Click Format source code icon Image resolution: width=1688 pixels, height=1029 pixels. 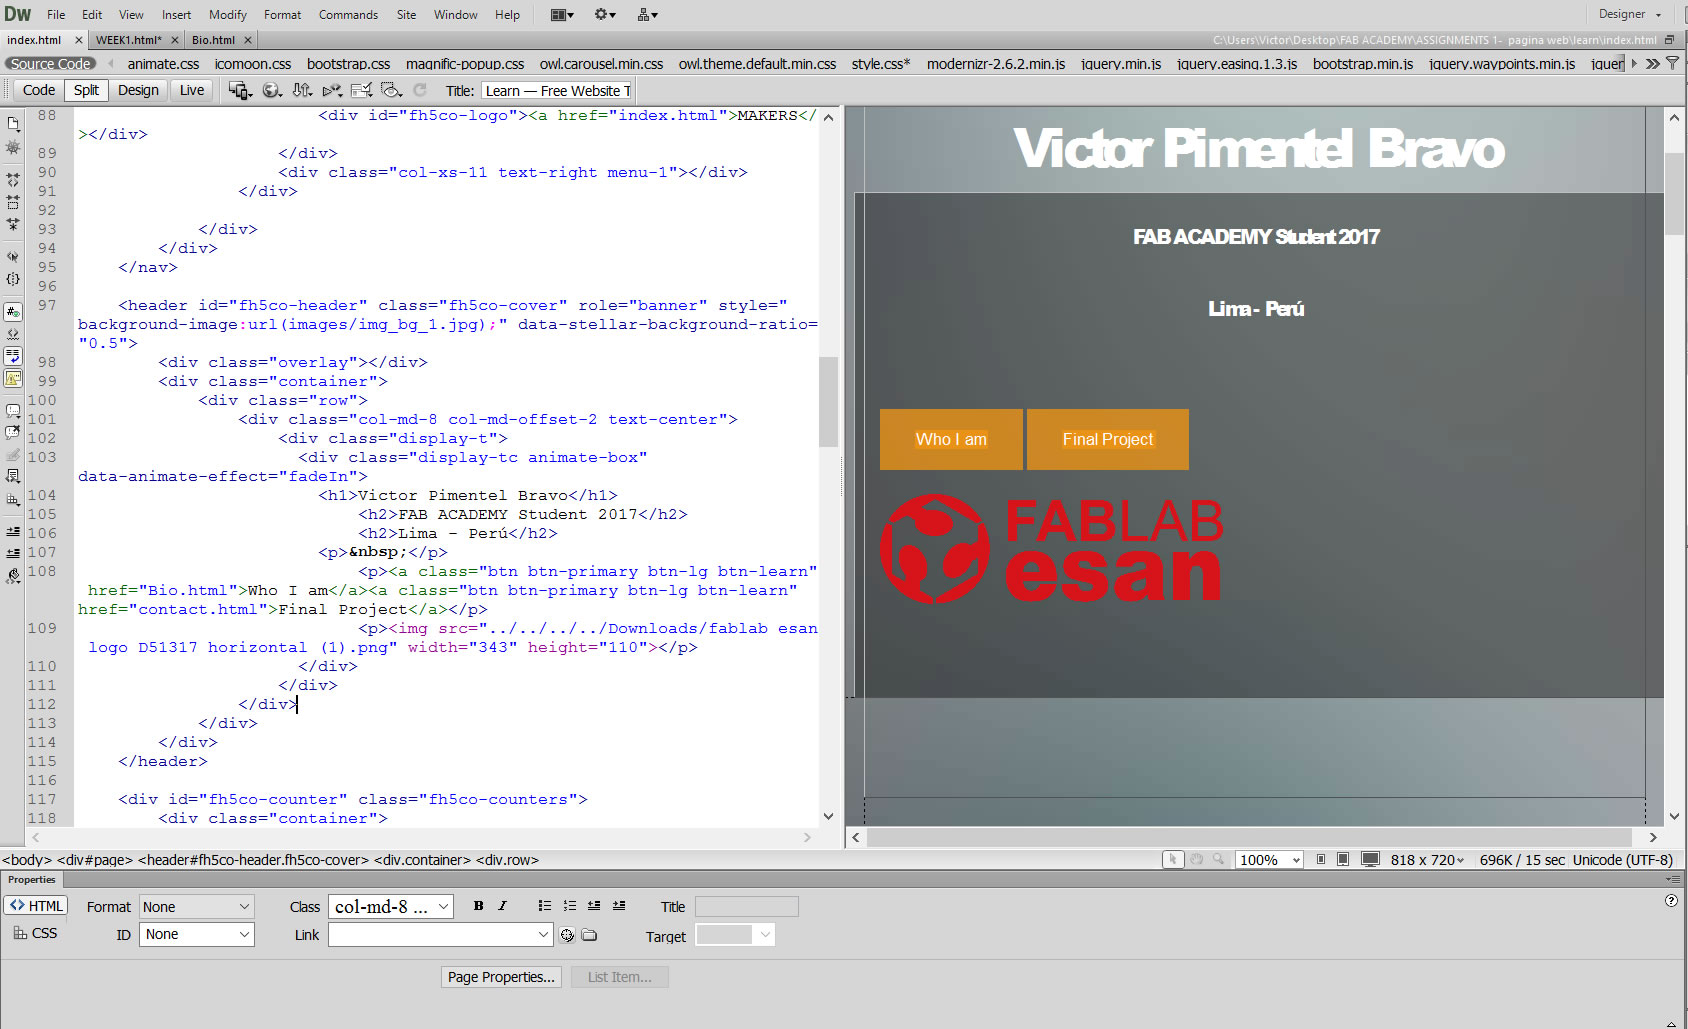[x=13, y=577]
